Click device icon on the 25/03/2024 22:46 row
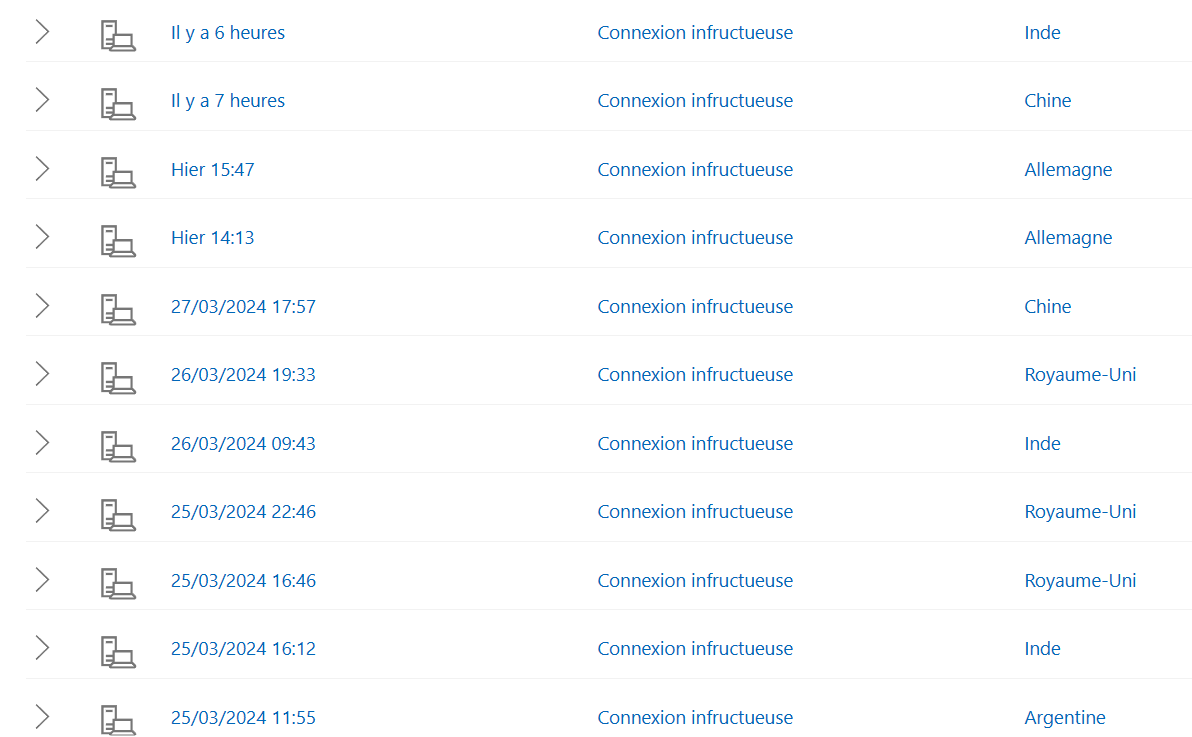Viewport: 1192px width, 737px height. click(118, 514)
